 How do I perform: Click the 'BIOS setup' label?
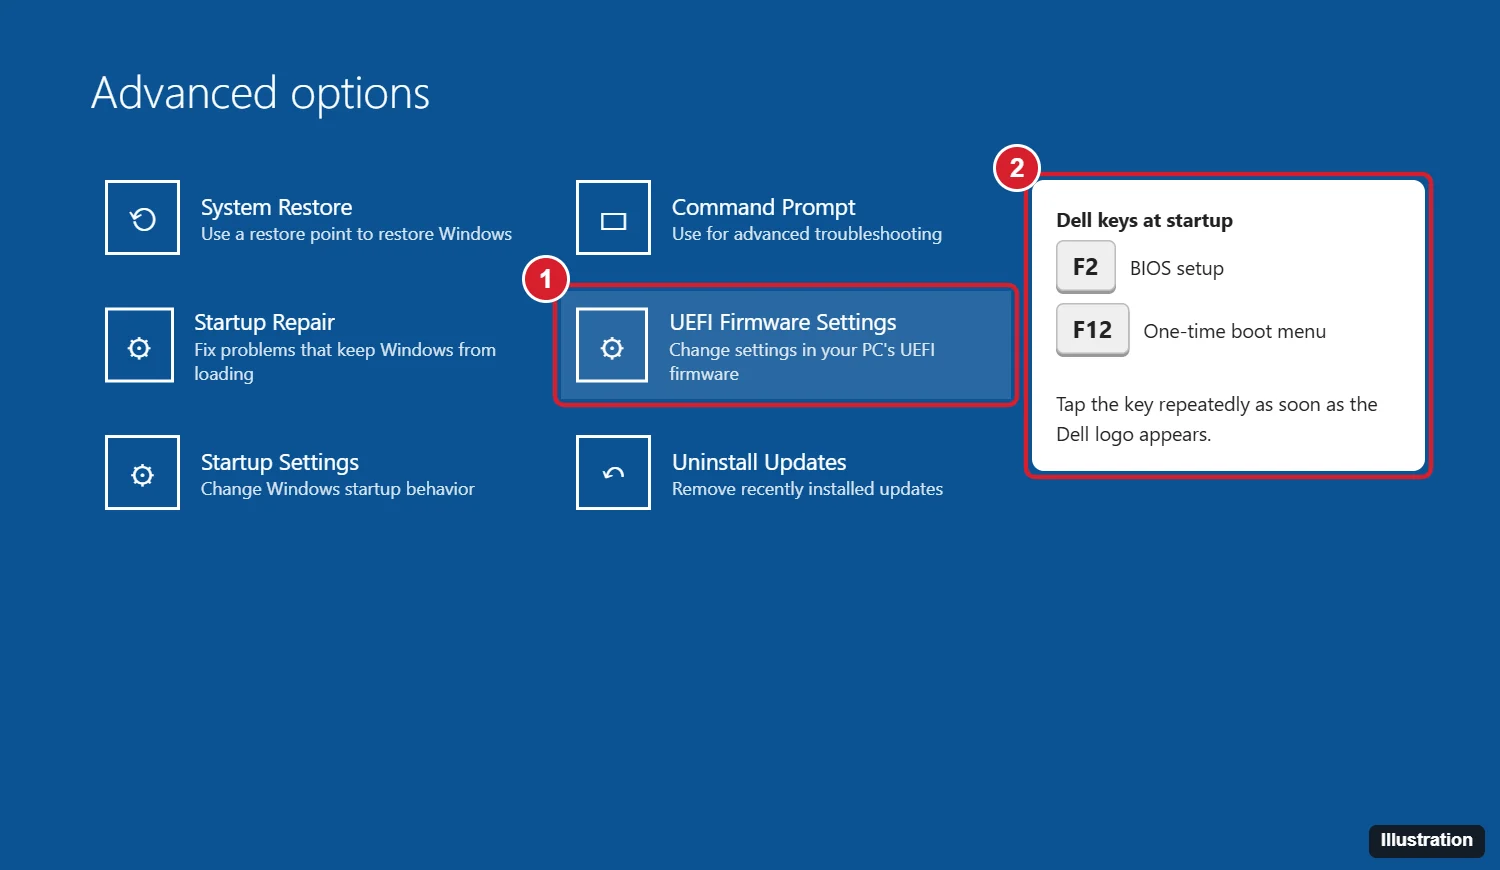(1177, 268)
